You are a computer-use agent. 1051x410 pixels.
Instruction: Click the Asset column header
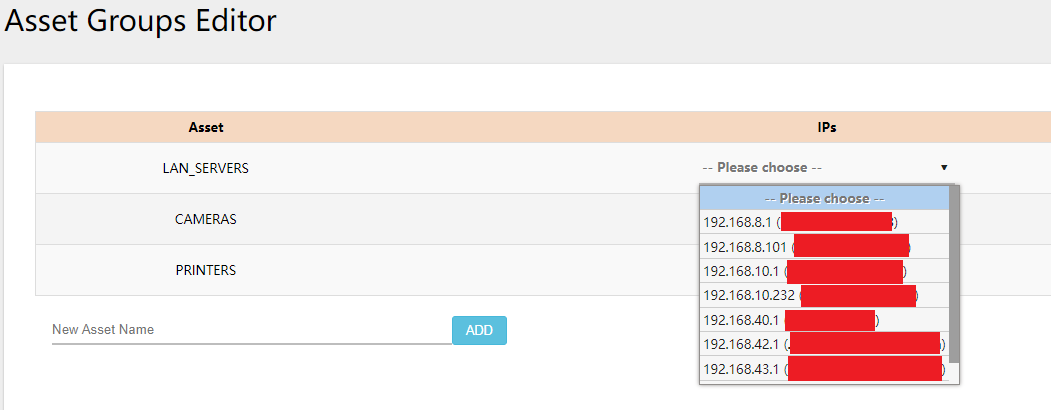point(205,127)
